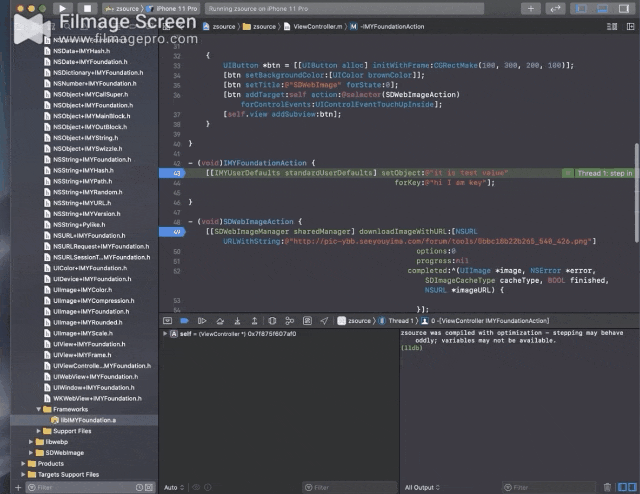Select frame 0 -[ViewController IMYFoundationAction]
This screenshot has width=640, height=494.
click(x=485, y=321)
